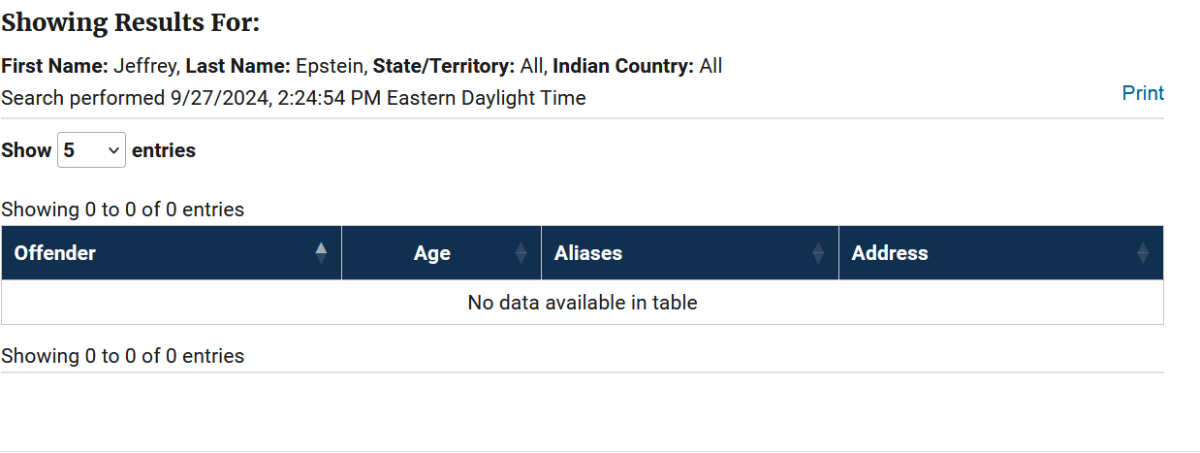Click the search performed timestamp text
Viewport: 1200px width, 453px height.
(x=293, y=98)
